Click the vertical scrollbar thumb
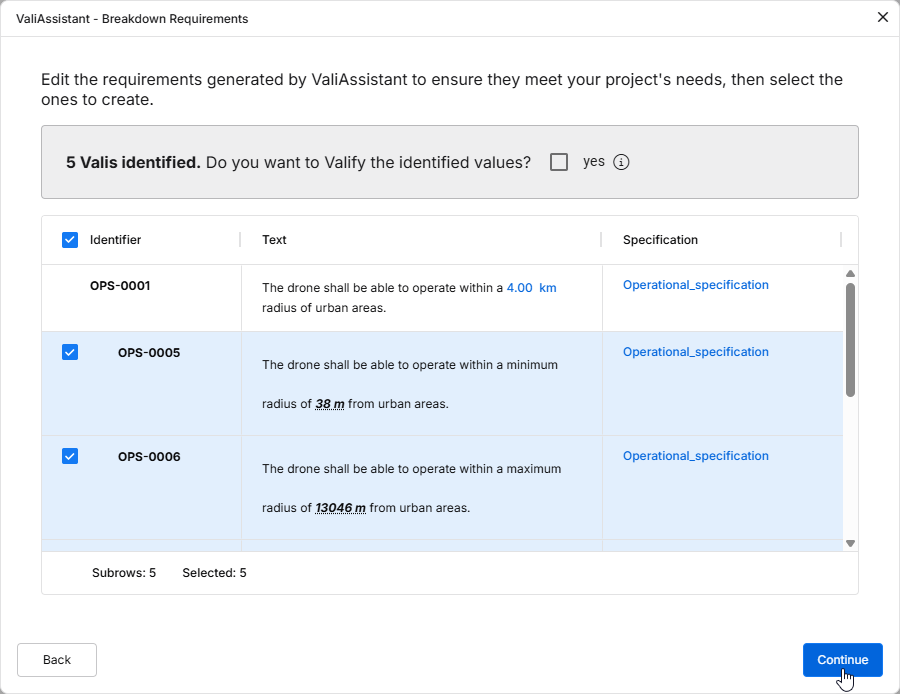Viewport: 900px width, 694px height. coord(850,339)
